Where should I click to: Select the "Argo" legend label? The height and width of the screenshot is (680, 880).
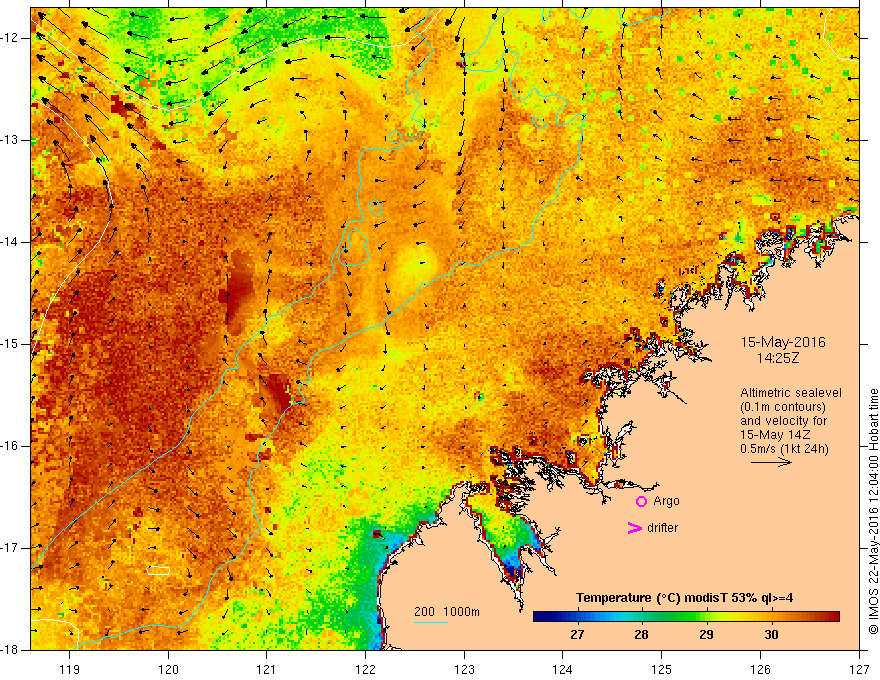pyautogui.click(x=666, y=501)
